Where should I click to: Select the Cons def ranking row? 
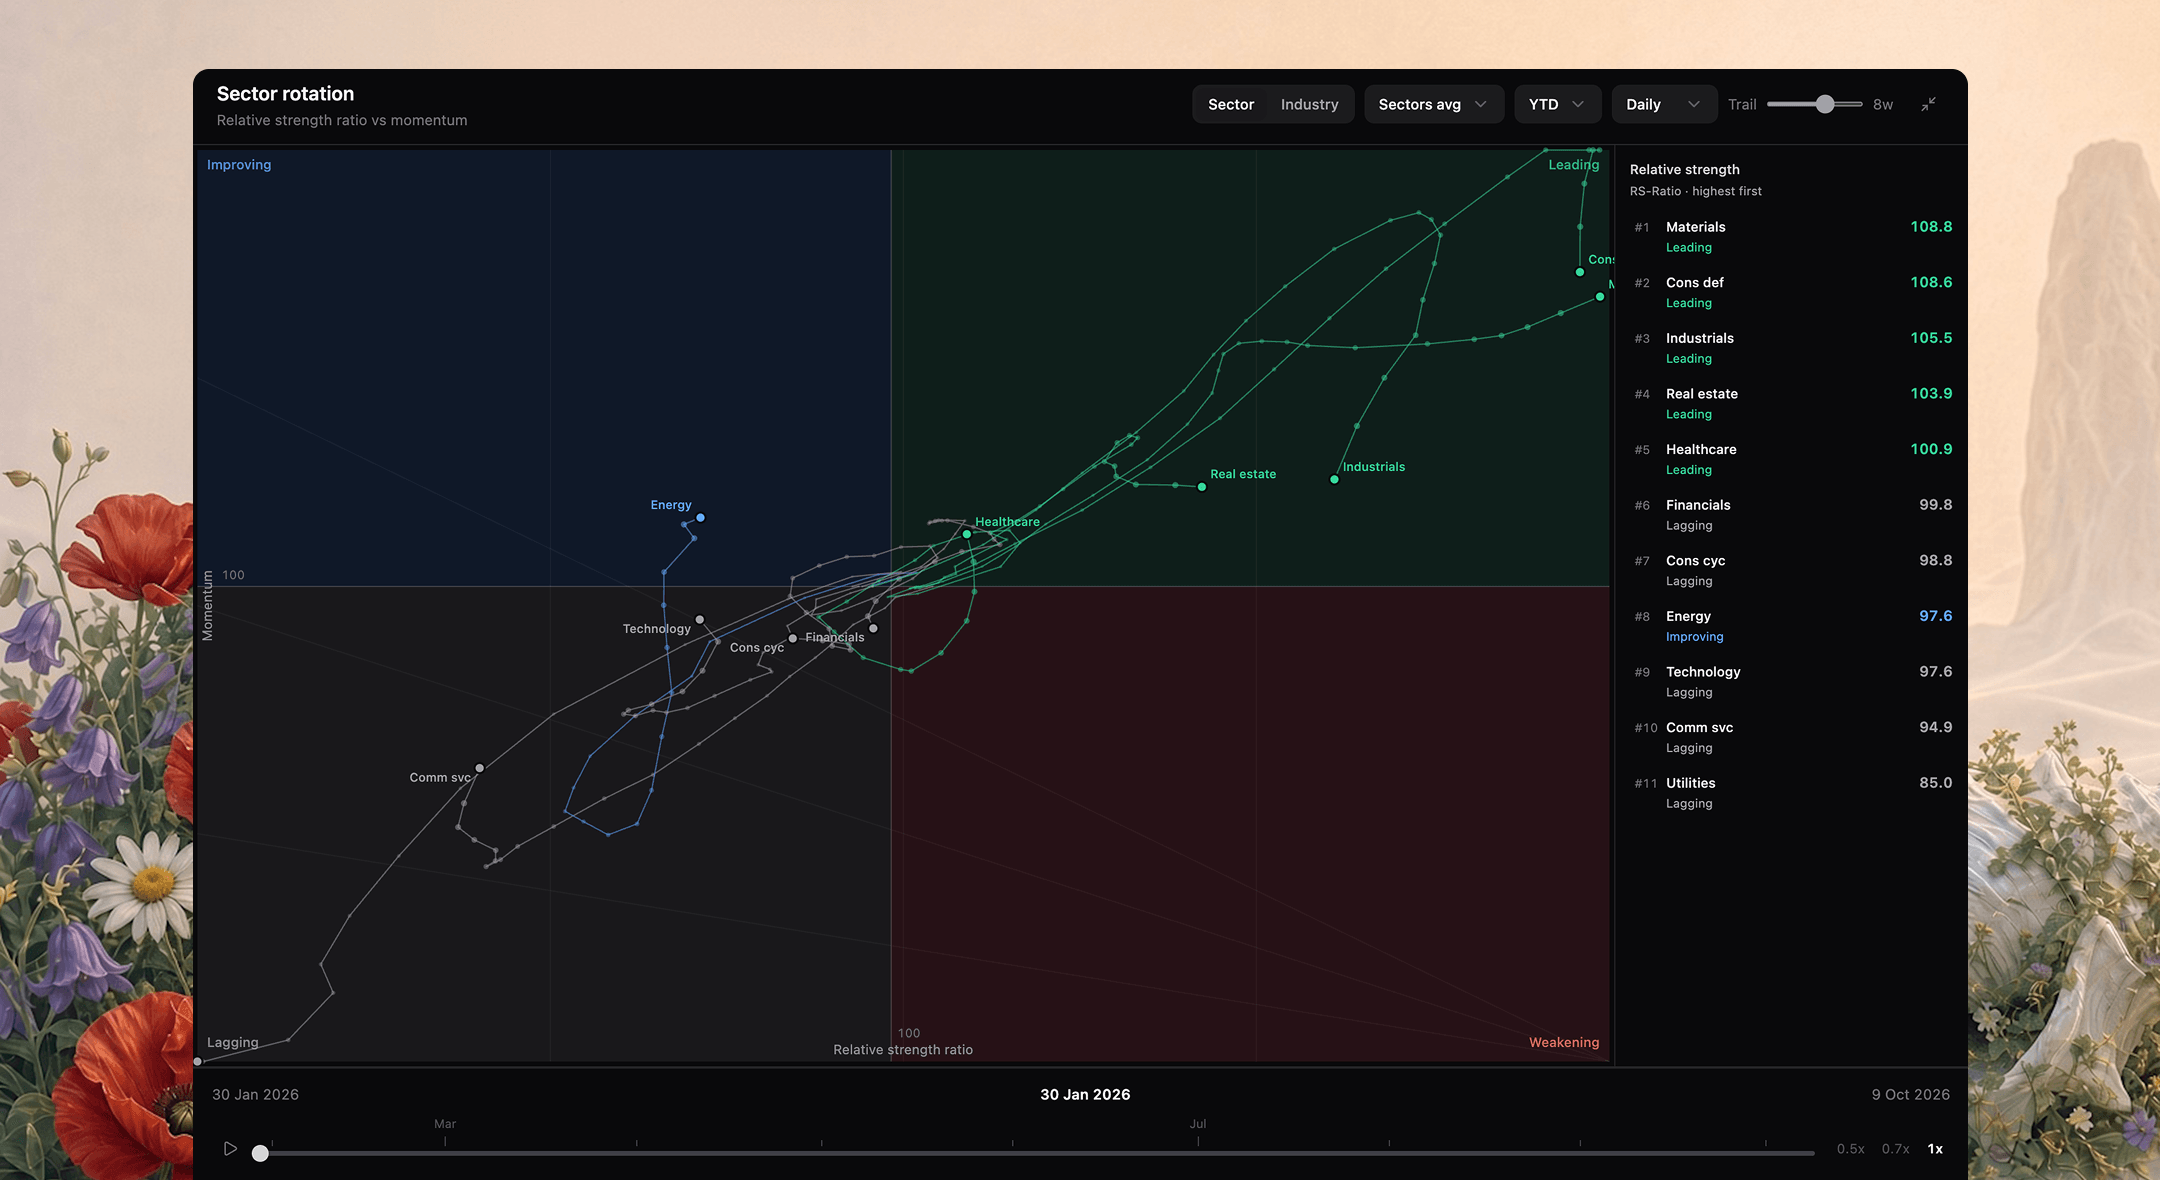(1792, 292)
